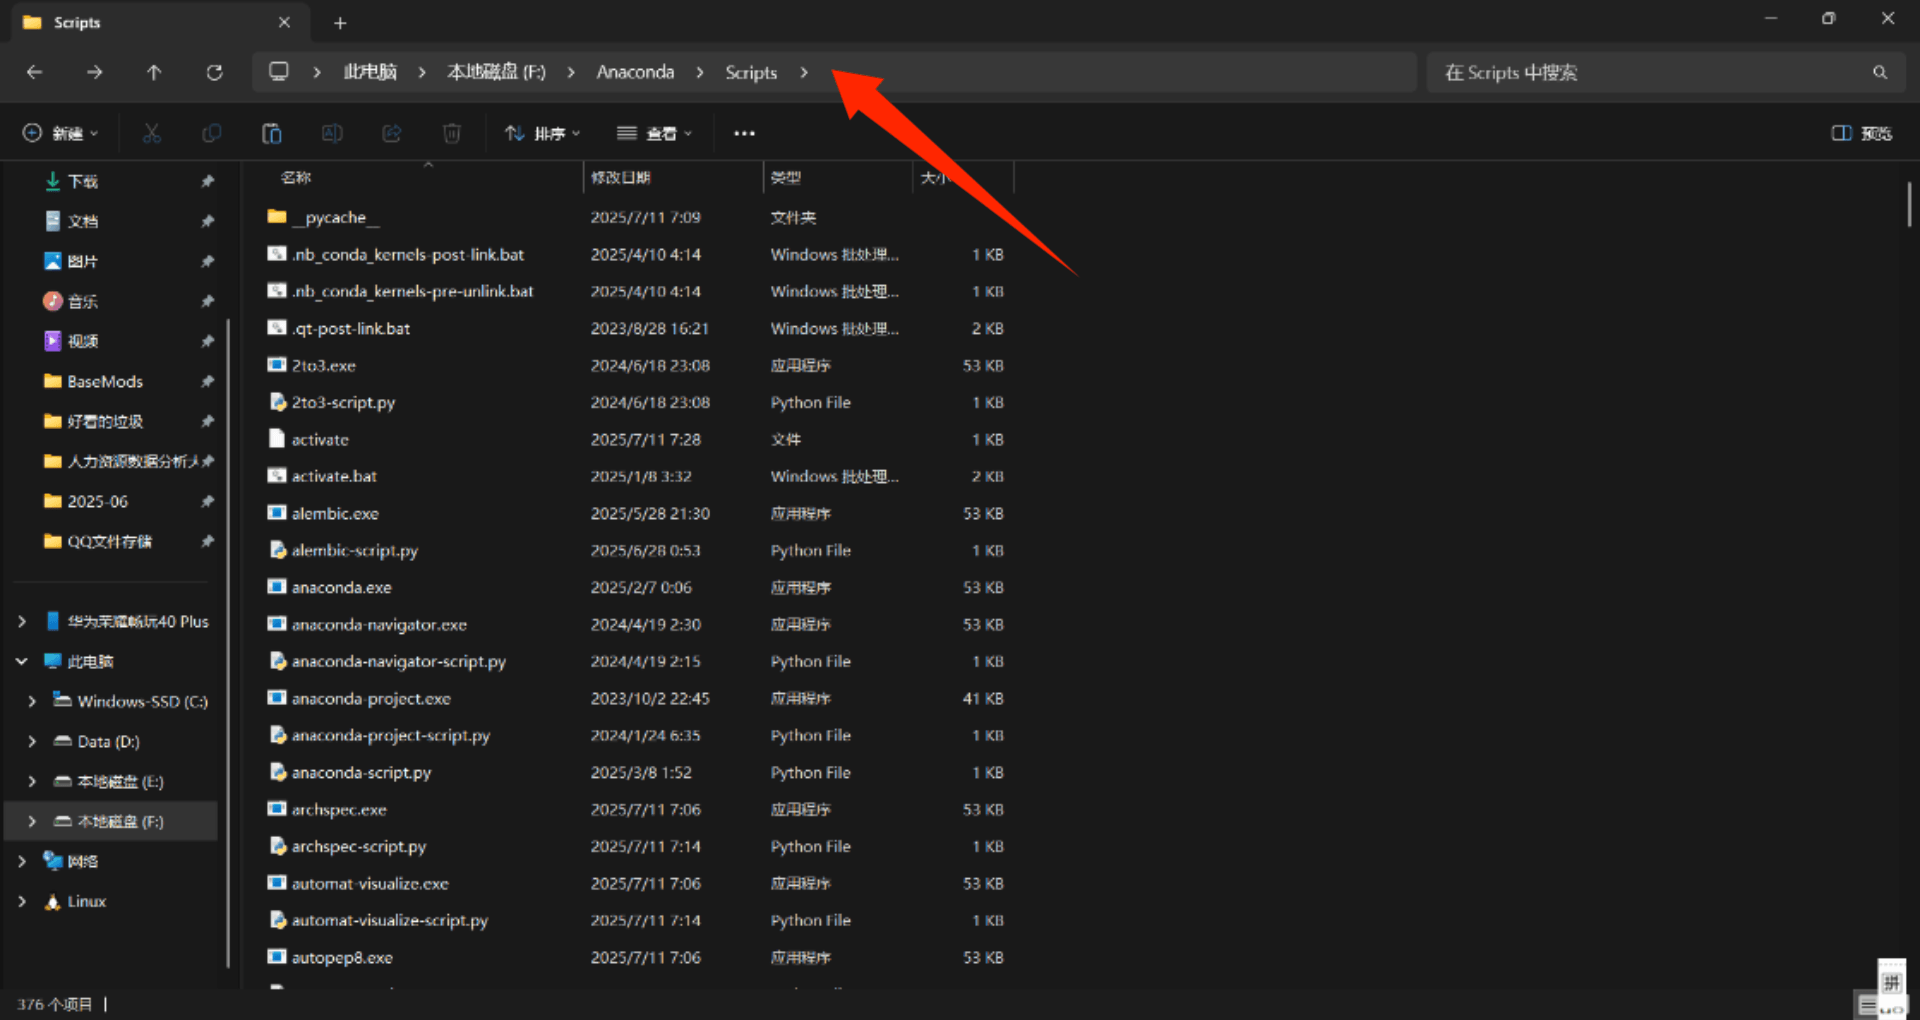Select the __pycache__ folder
1920x1020 pixels.
coord(335,217)
